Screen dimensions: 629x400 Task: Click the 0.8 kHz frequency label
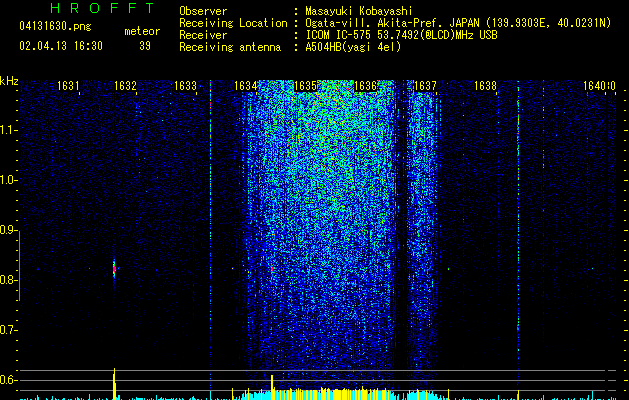[x=8, y=280]
